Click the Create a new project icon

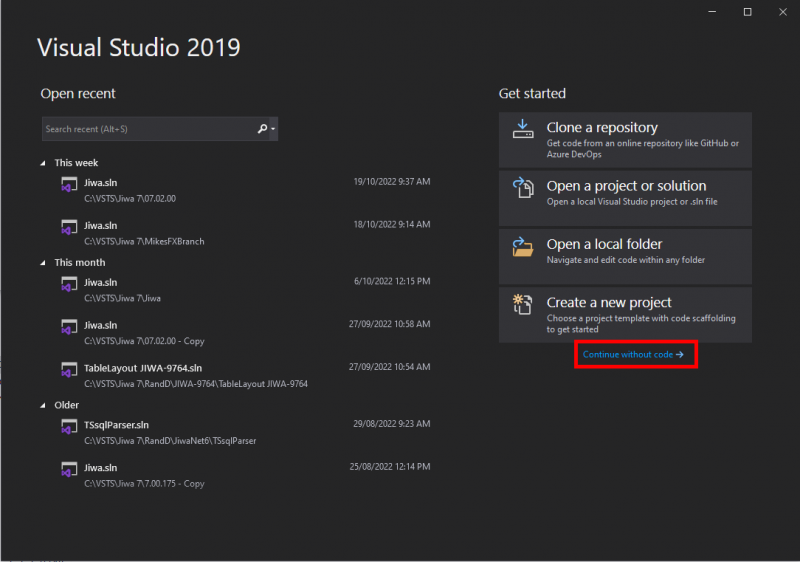[x=522, y=304]
